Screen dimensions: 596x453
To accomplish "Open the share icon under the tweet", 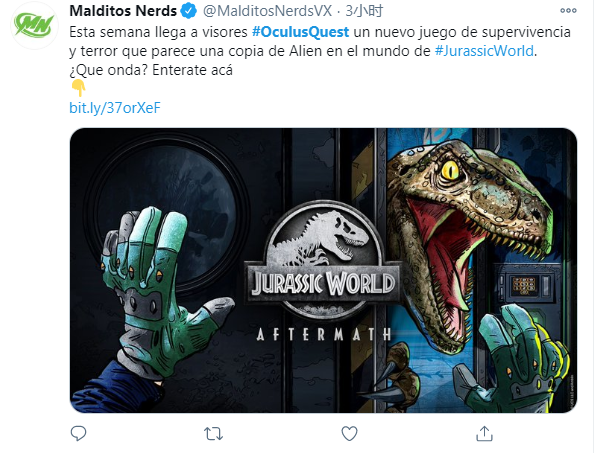I will click(484, 433).
